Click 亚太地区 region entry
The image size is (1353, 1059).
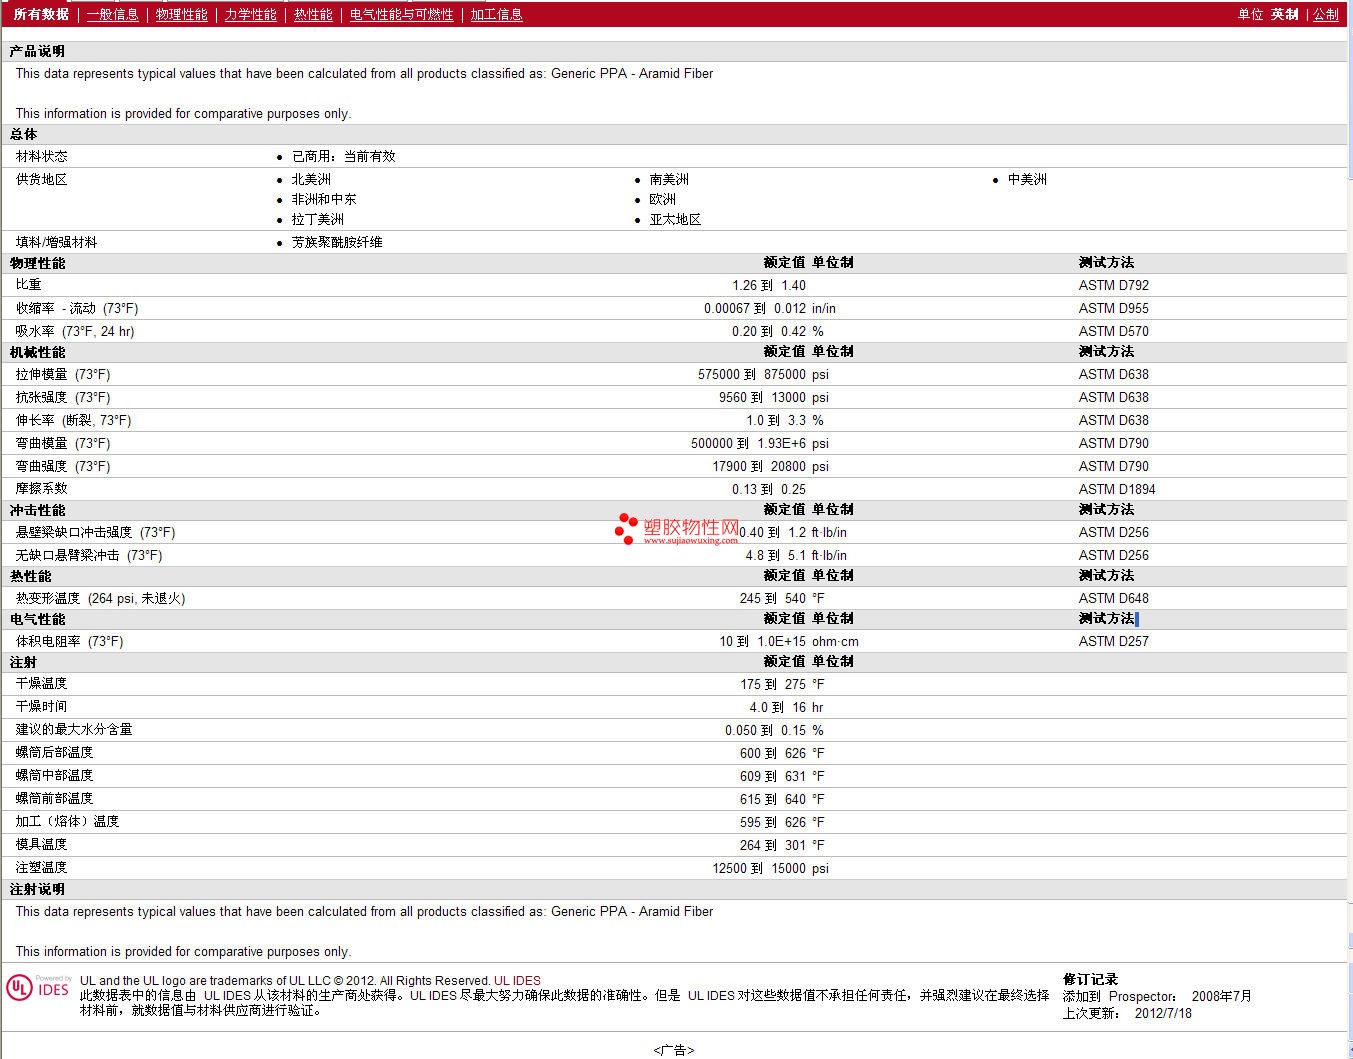pos(676,219)
